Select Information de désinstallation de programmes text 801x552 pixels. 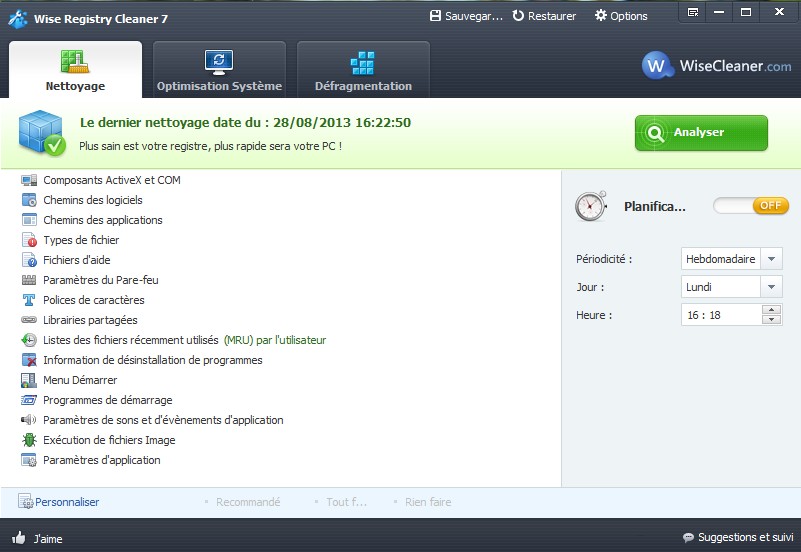[x=153, y=360]
